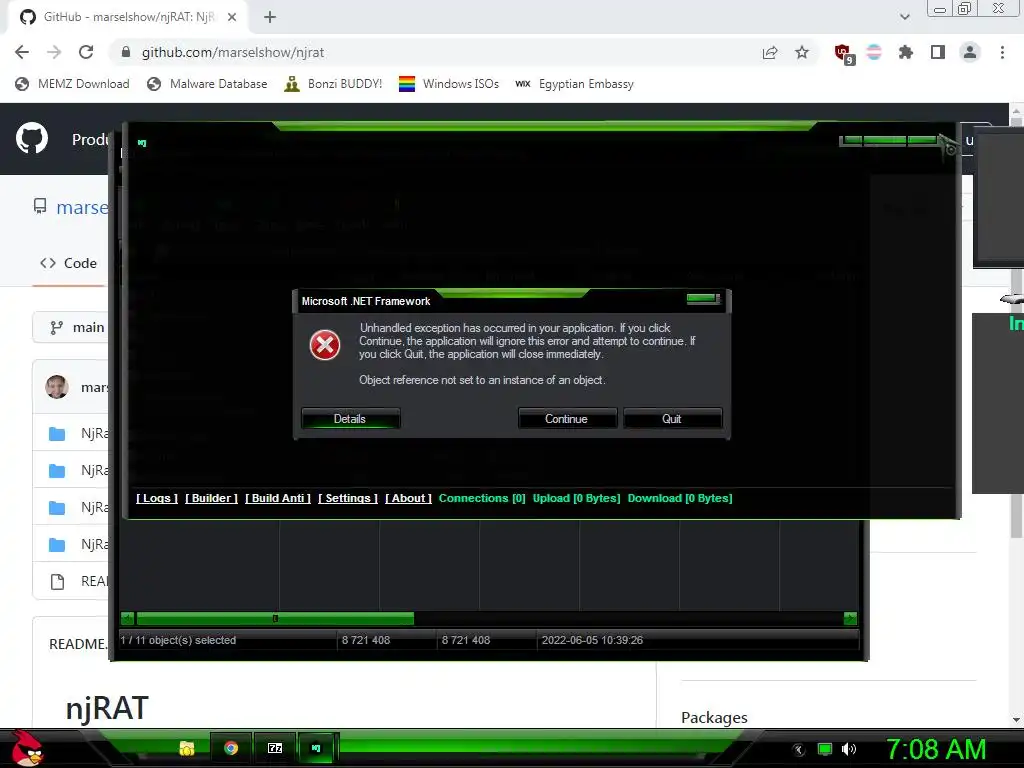Click the README file icon
The height and width of the screenshot is (768, 1024).
[x=57, y=581]
